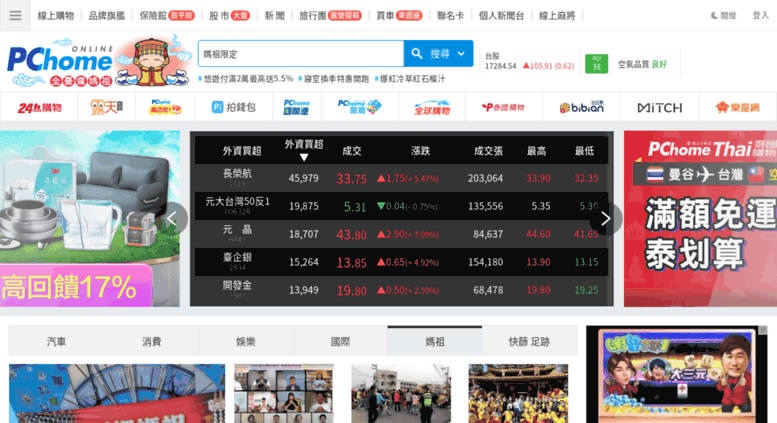Click the 開發金 stock row name
This screenshot has height=423, width=777.
pos(237,285)
